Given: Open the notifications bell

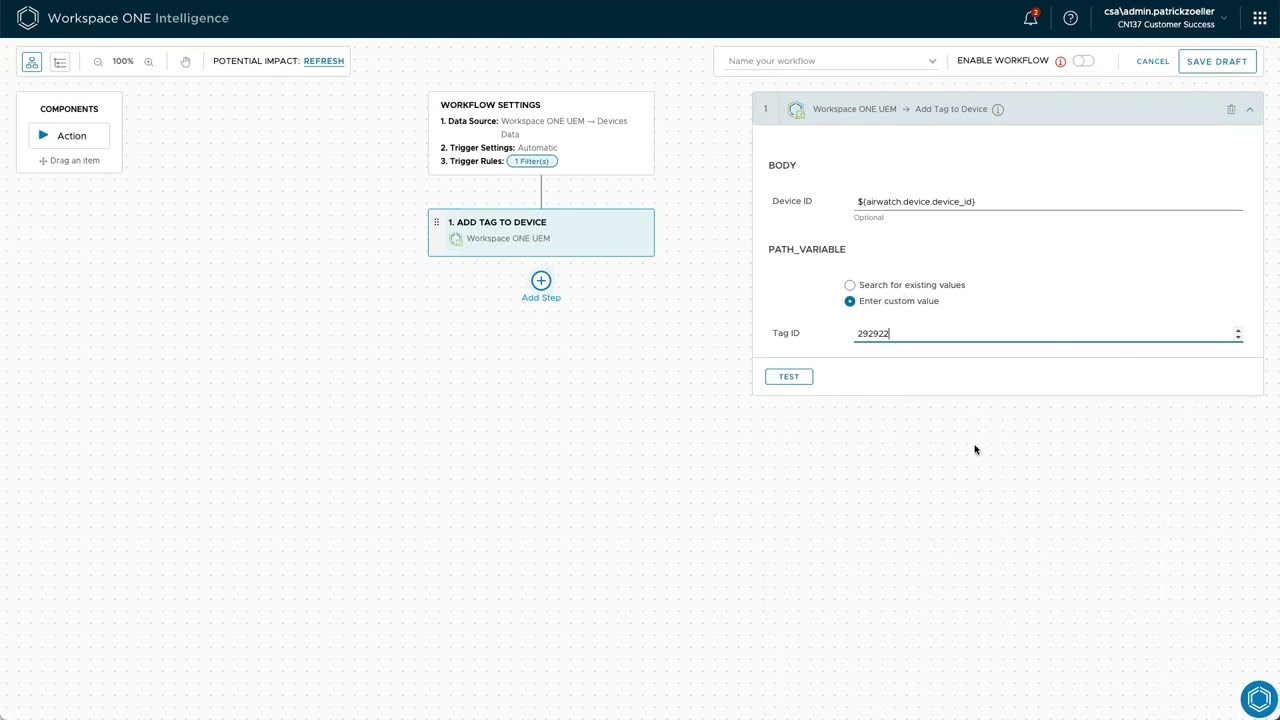Looking at the screenshot, I should click(1031, 18).
